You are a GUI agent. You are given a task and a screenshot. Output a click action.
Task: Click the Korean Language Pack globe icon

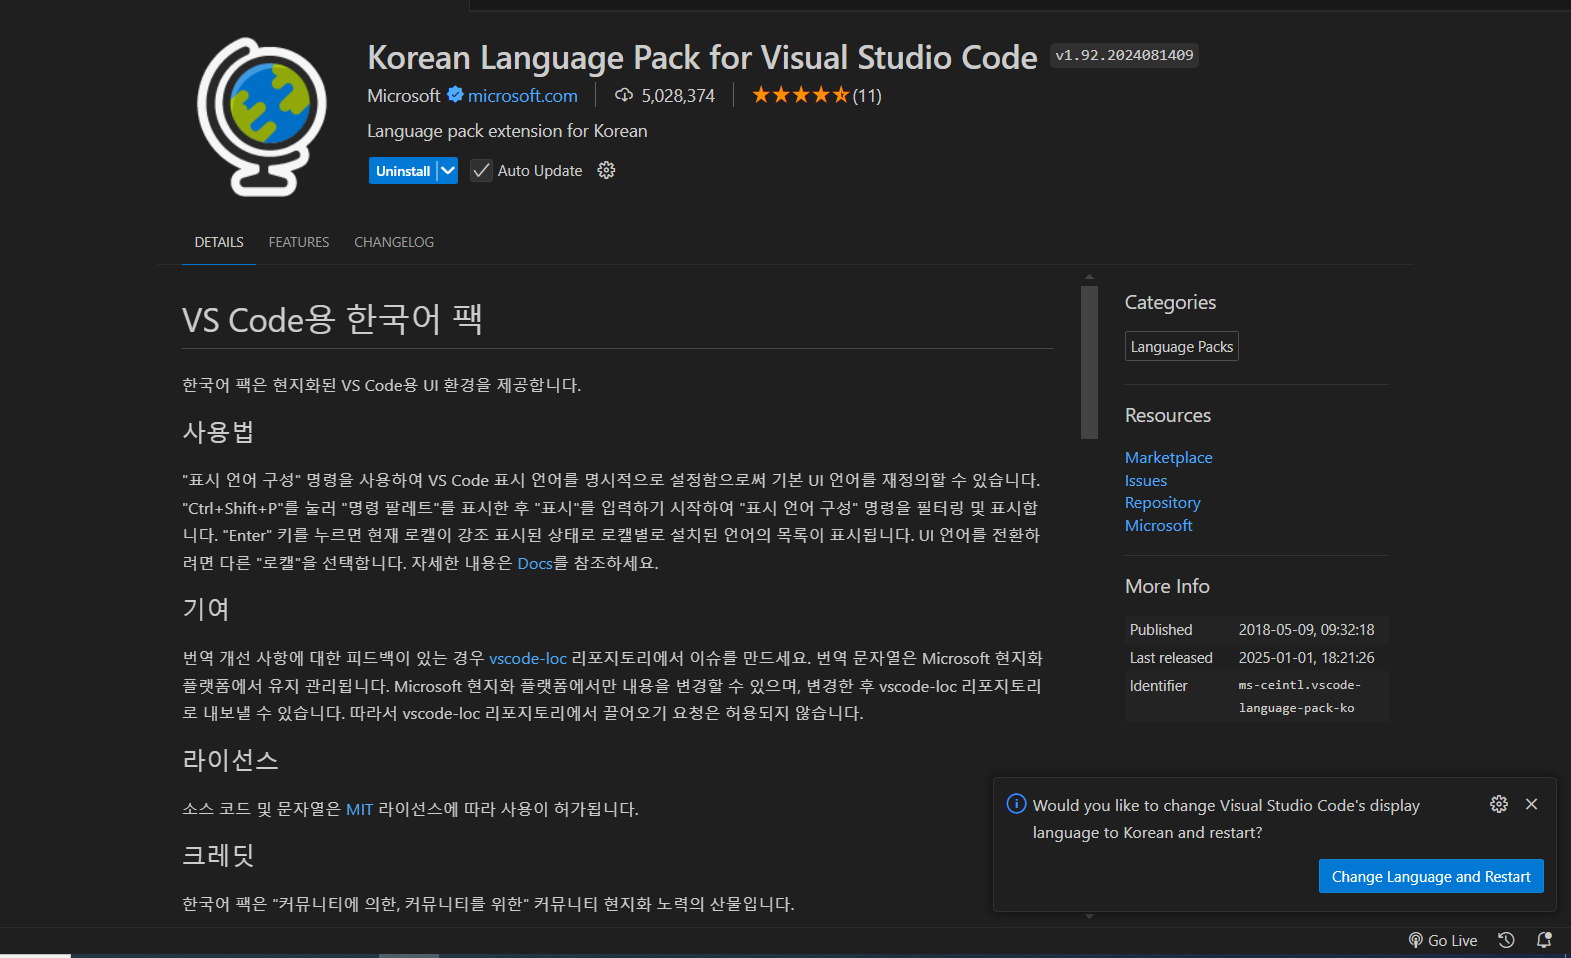click(262, 117)
